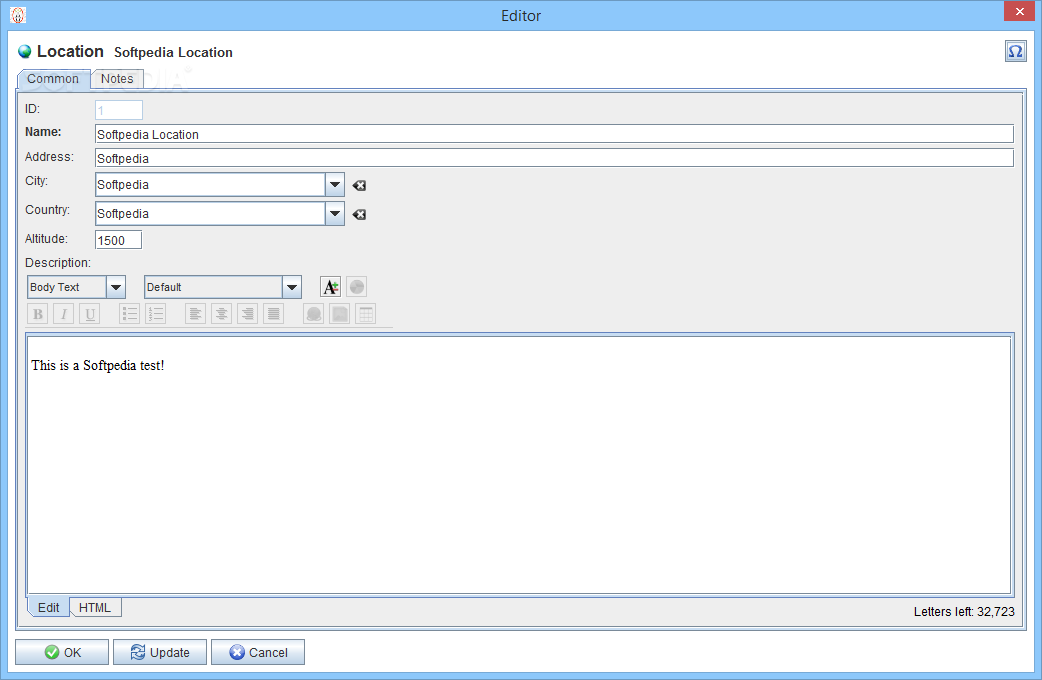Open the text color wheel icon
This screenshot has height=680, width=1042.
point(357,287)
